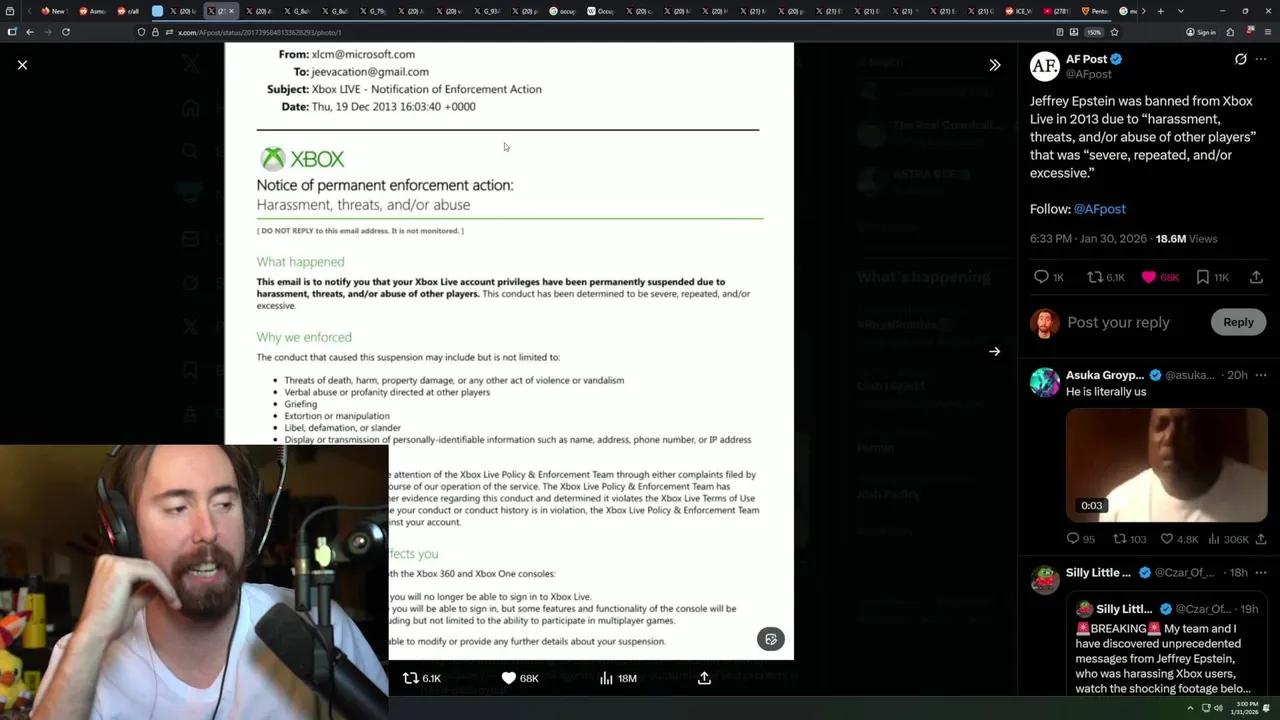Click the image edit icon on photo corner
Viewport: 1280px width, 720px height.
[x=771, y=639]
